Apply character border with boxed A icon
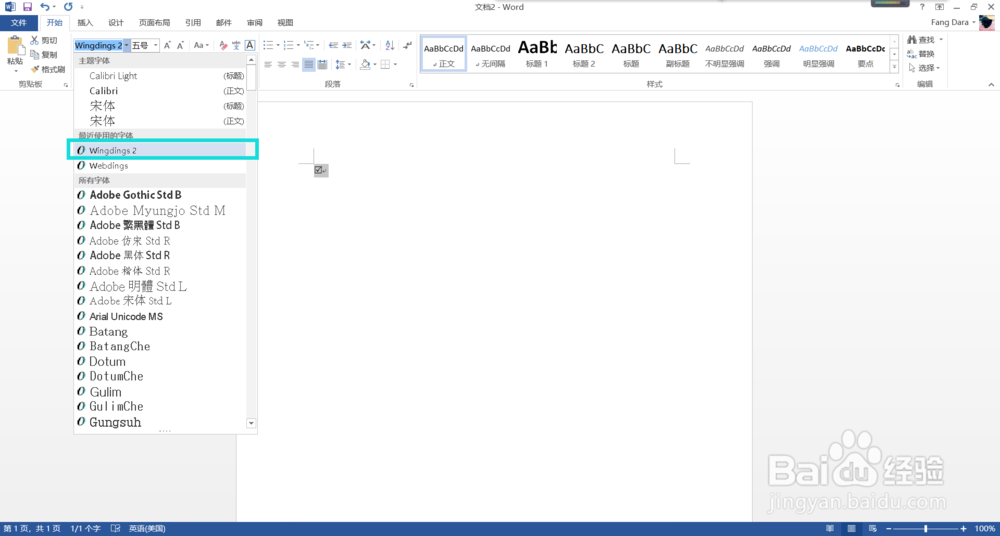The width and height of the screenshot is (1000, 536). click(250, 45)
